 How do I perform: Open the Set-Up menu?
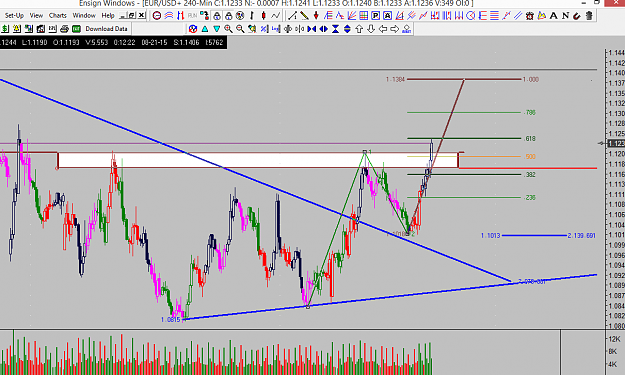[x=14, y=16]
